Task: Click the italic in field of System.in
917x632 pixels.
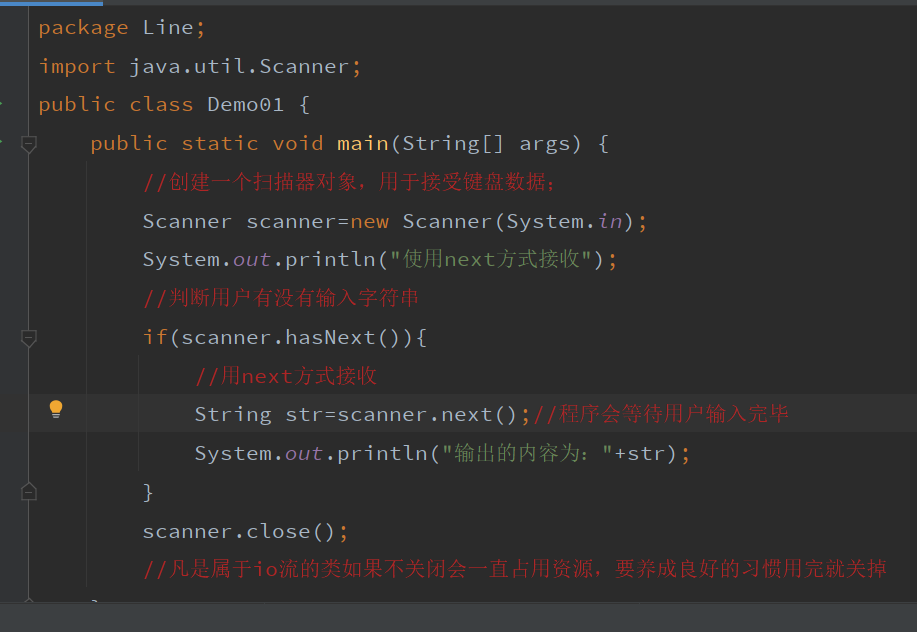Action: (609, 221)
